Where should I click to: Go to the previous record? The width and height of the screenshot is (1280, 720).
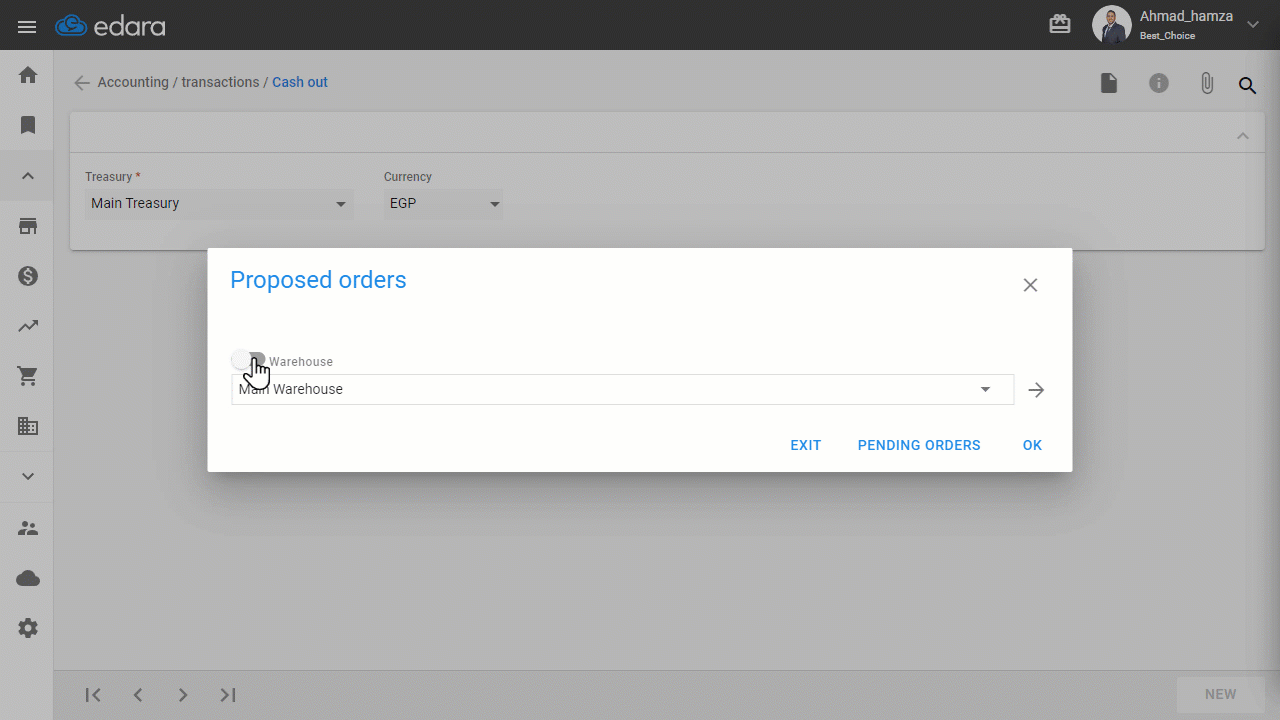[138, 695]
